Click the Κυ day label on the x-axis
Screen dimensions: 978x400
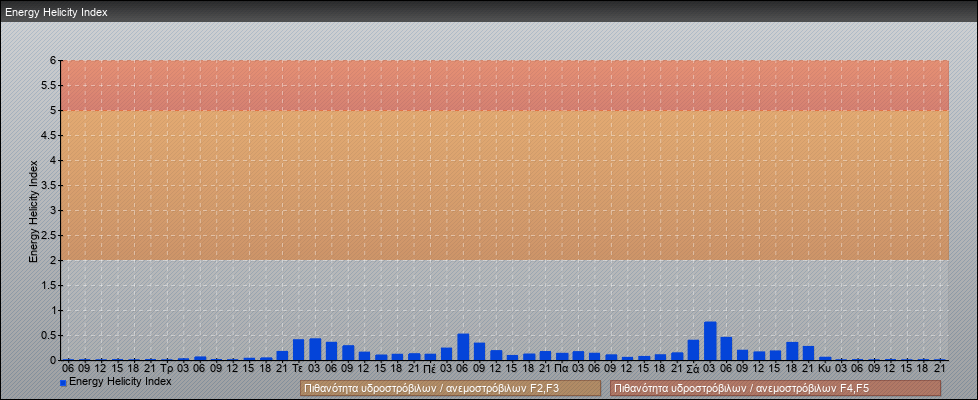click(825, 368)
